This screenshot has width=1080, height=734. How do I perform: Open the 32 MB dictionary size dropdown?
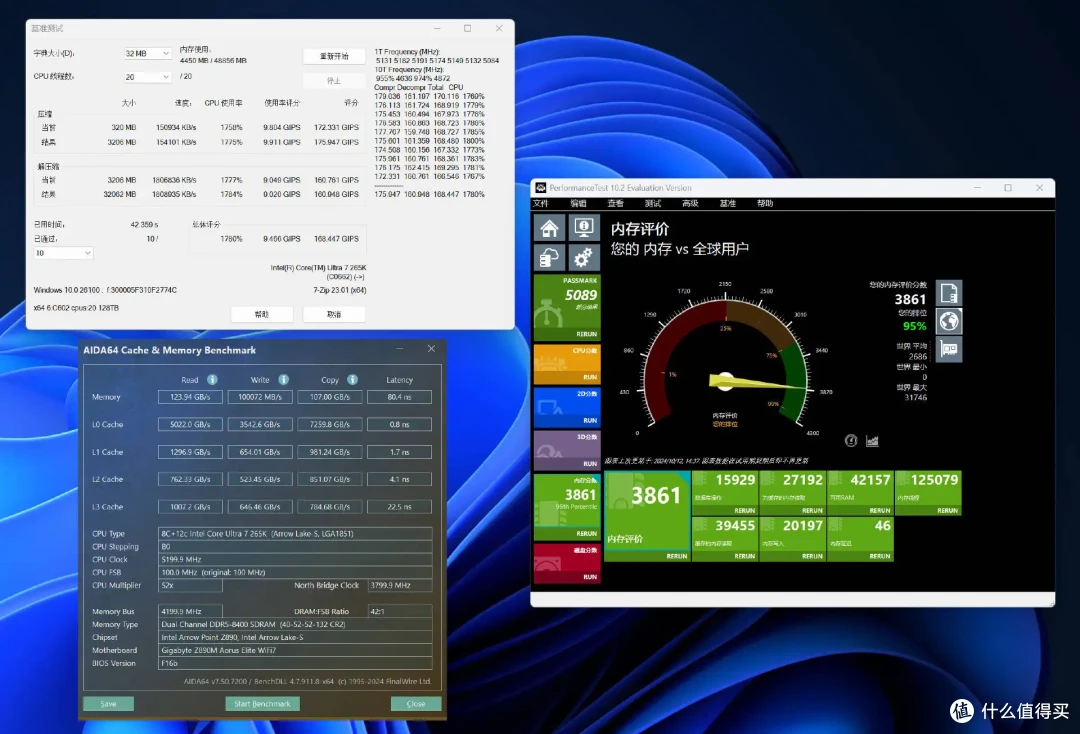[147, 53]
